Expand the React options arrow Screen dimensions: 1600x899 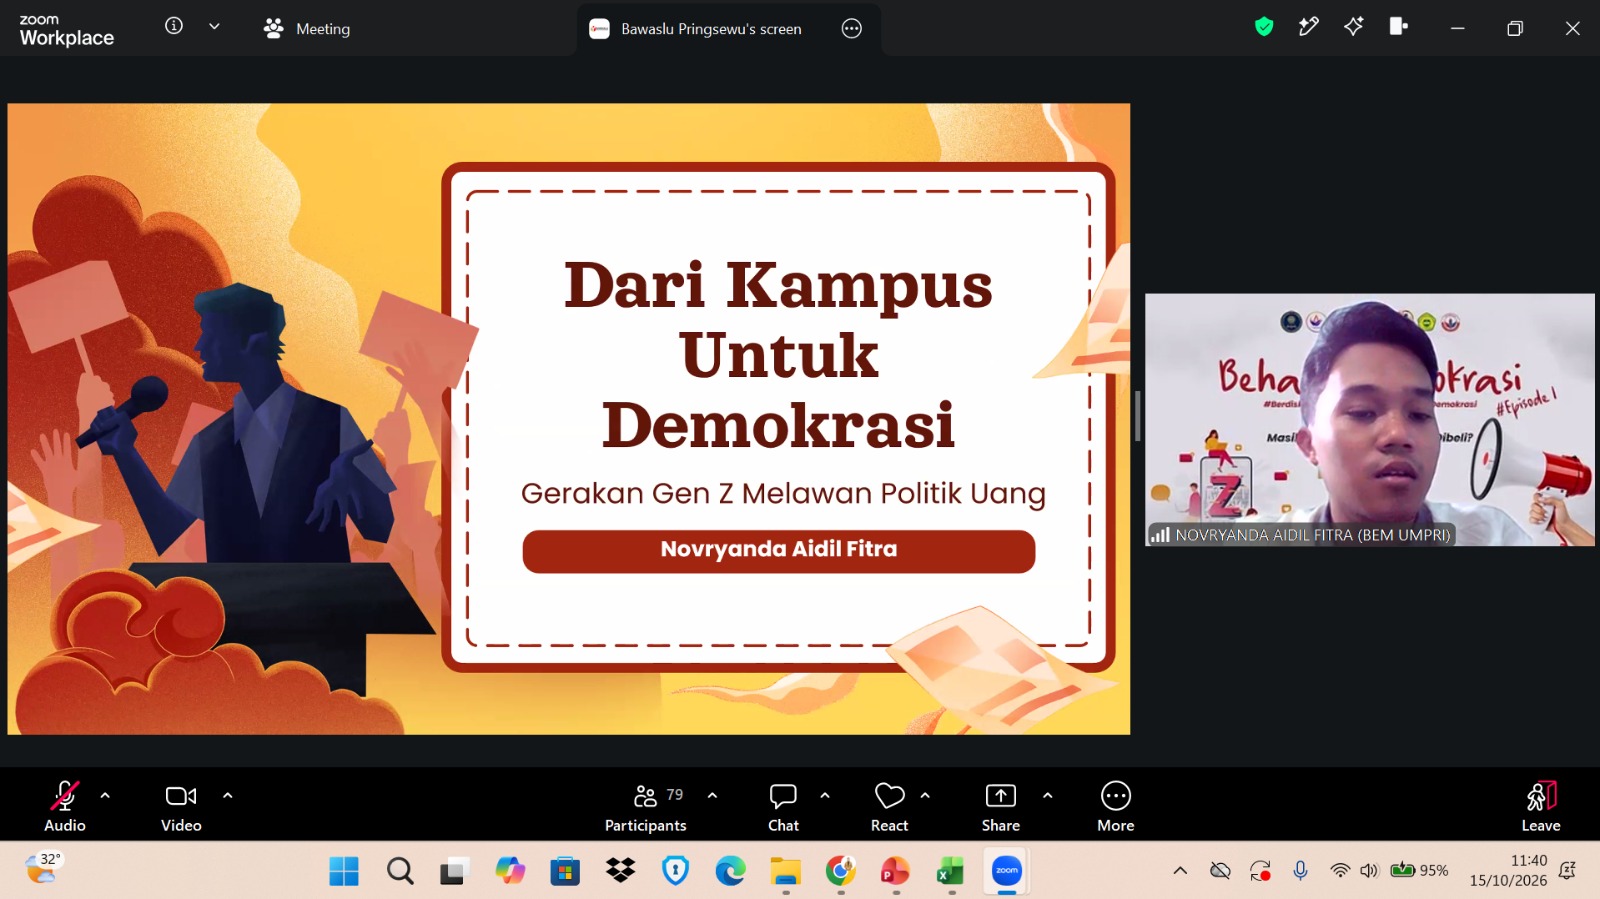[925, 796]
